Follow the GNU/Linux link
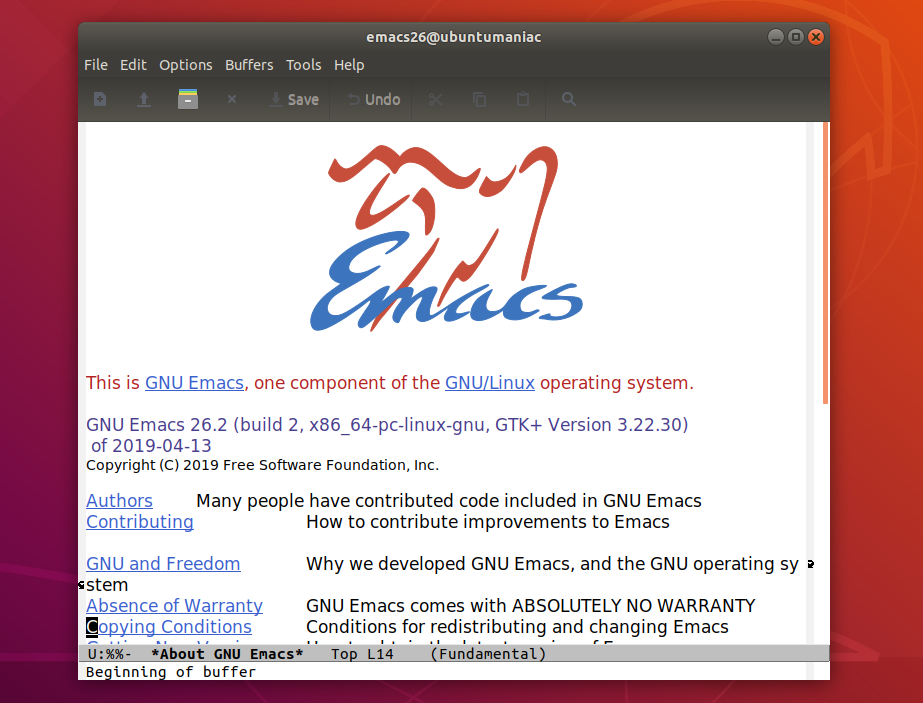This screenshot has width=923, height=703. click(x=490, y=383)
